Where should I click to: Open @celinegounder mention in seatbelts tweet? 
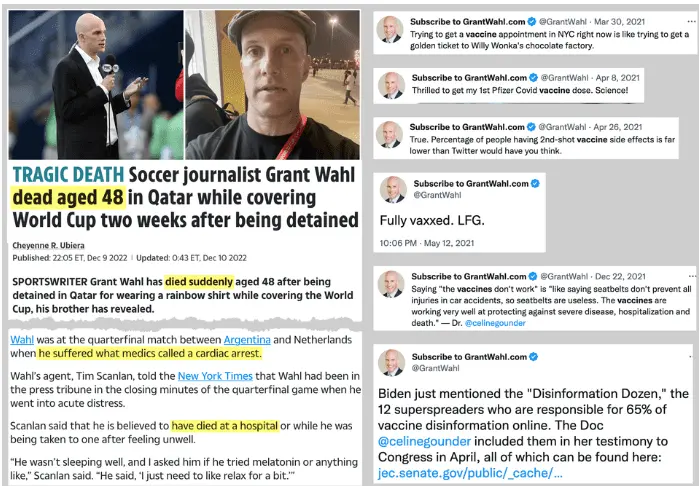(x=495, y=323)
